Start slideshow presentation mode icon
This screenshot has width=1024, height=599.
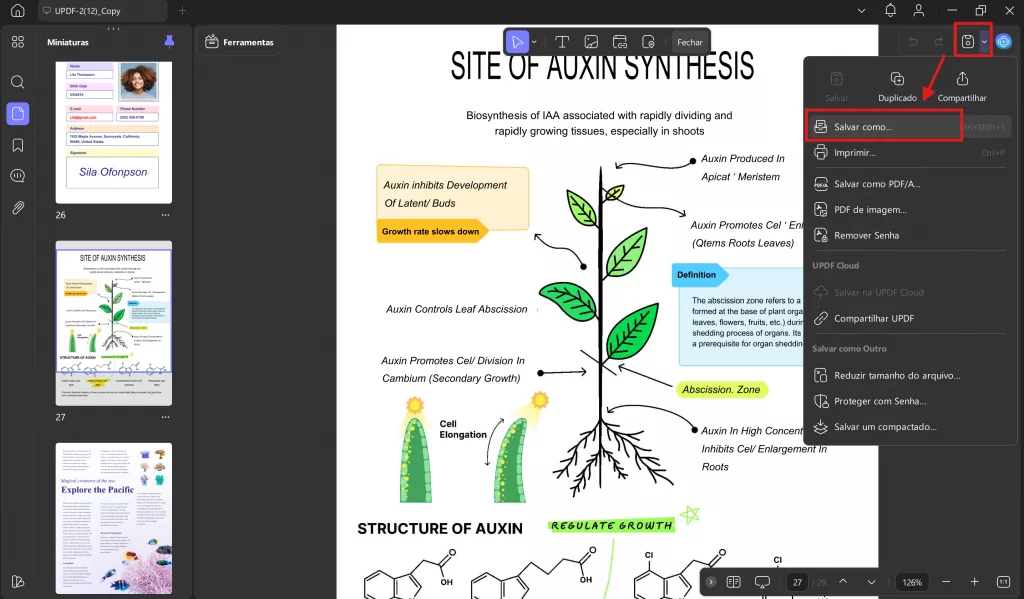click(x=762, y=581)
